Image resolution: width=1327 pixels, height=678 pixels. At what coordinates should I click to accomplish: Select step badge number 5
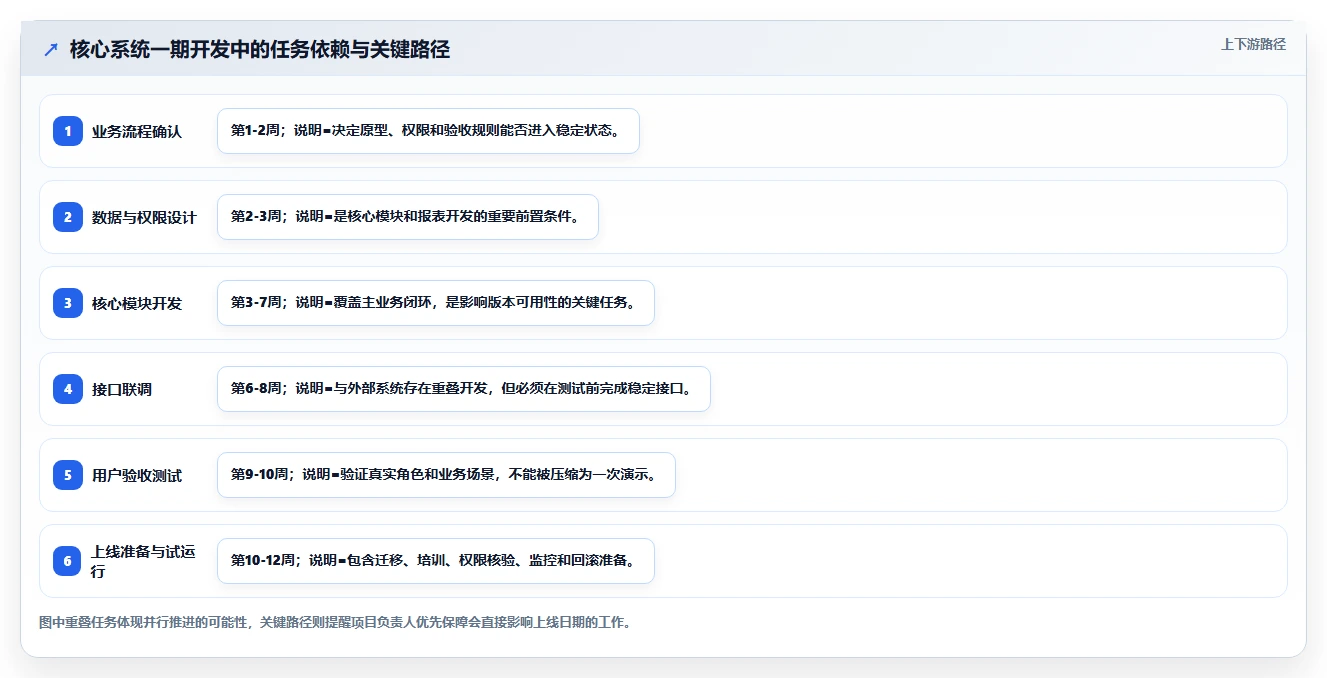(x=68, y=475)
